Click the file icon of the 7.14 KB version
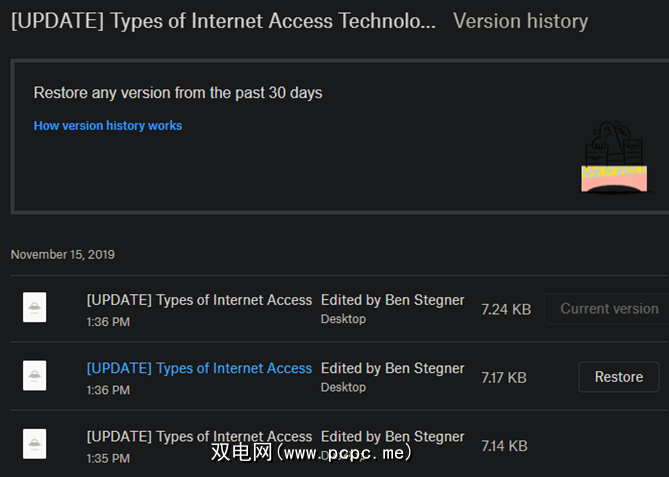Screen dimensions: 669x477 [35, 444]
